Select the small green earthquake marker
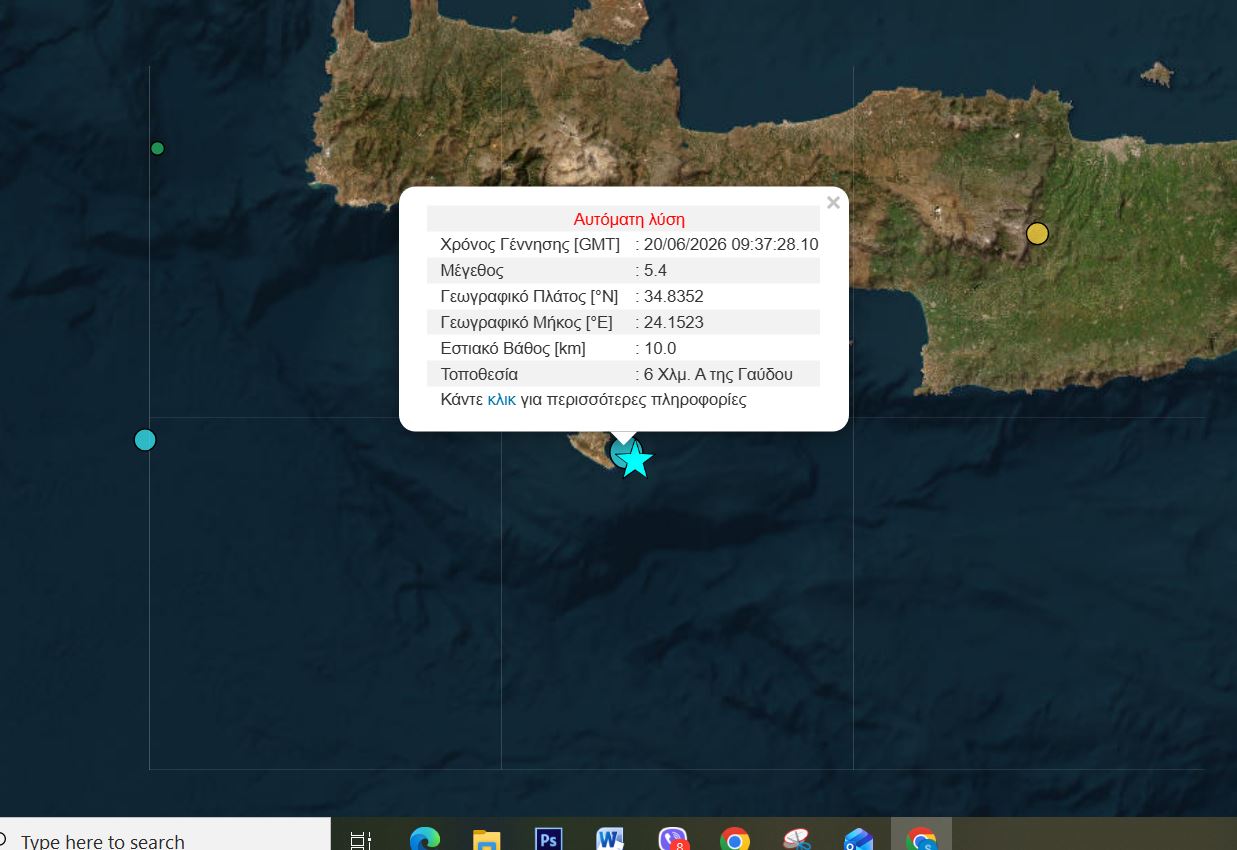Screen dimensions: 1237x850 point(157,148)
